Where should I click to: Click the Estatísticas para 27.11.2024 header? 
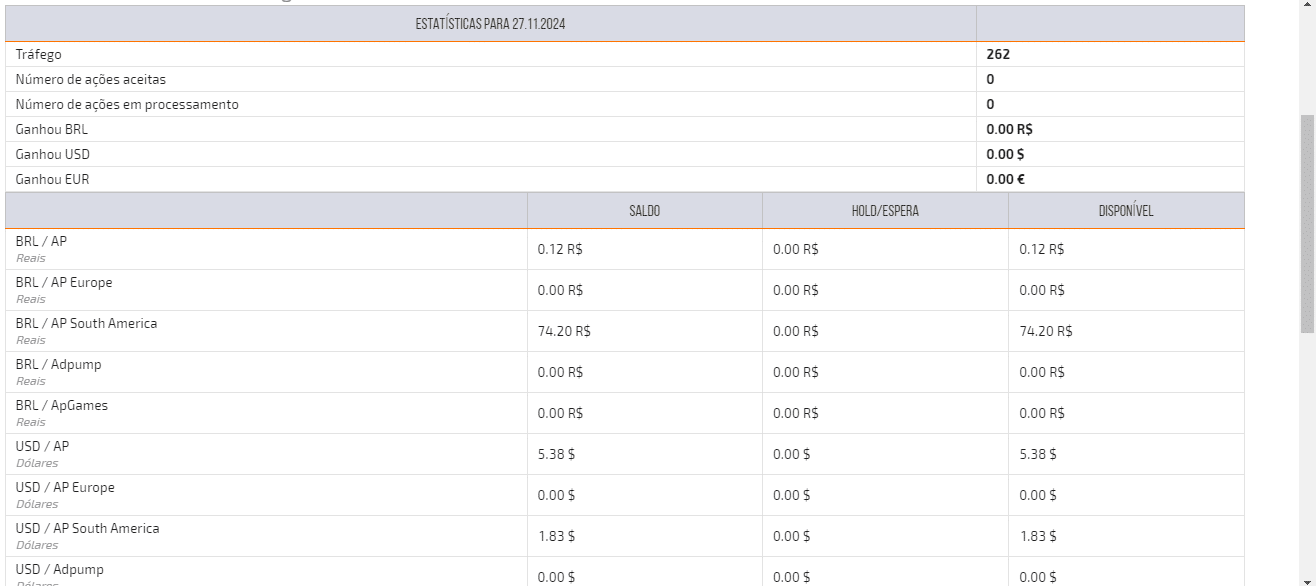pyautogui.click(x=490, y=23)
